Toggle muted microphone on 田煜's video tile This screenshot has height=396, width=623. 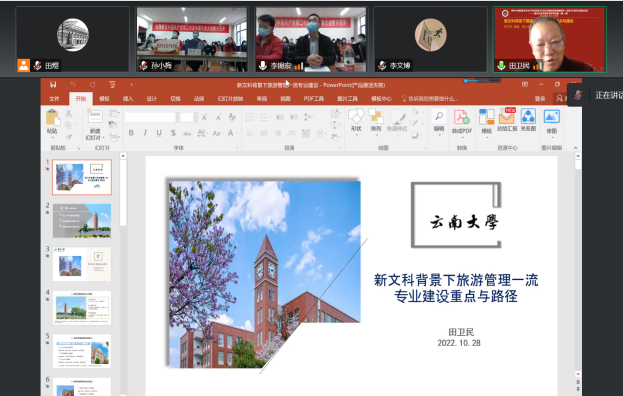pos(38,66)
